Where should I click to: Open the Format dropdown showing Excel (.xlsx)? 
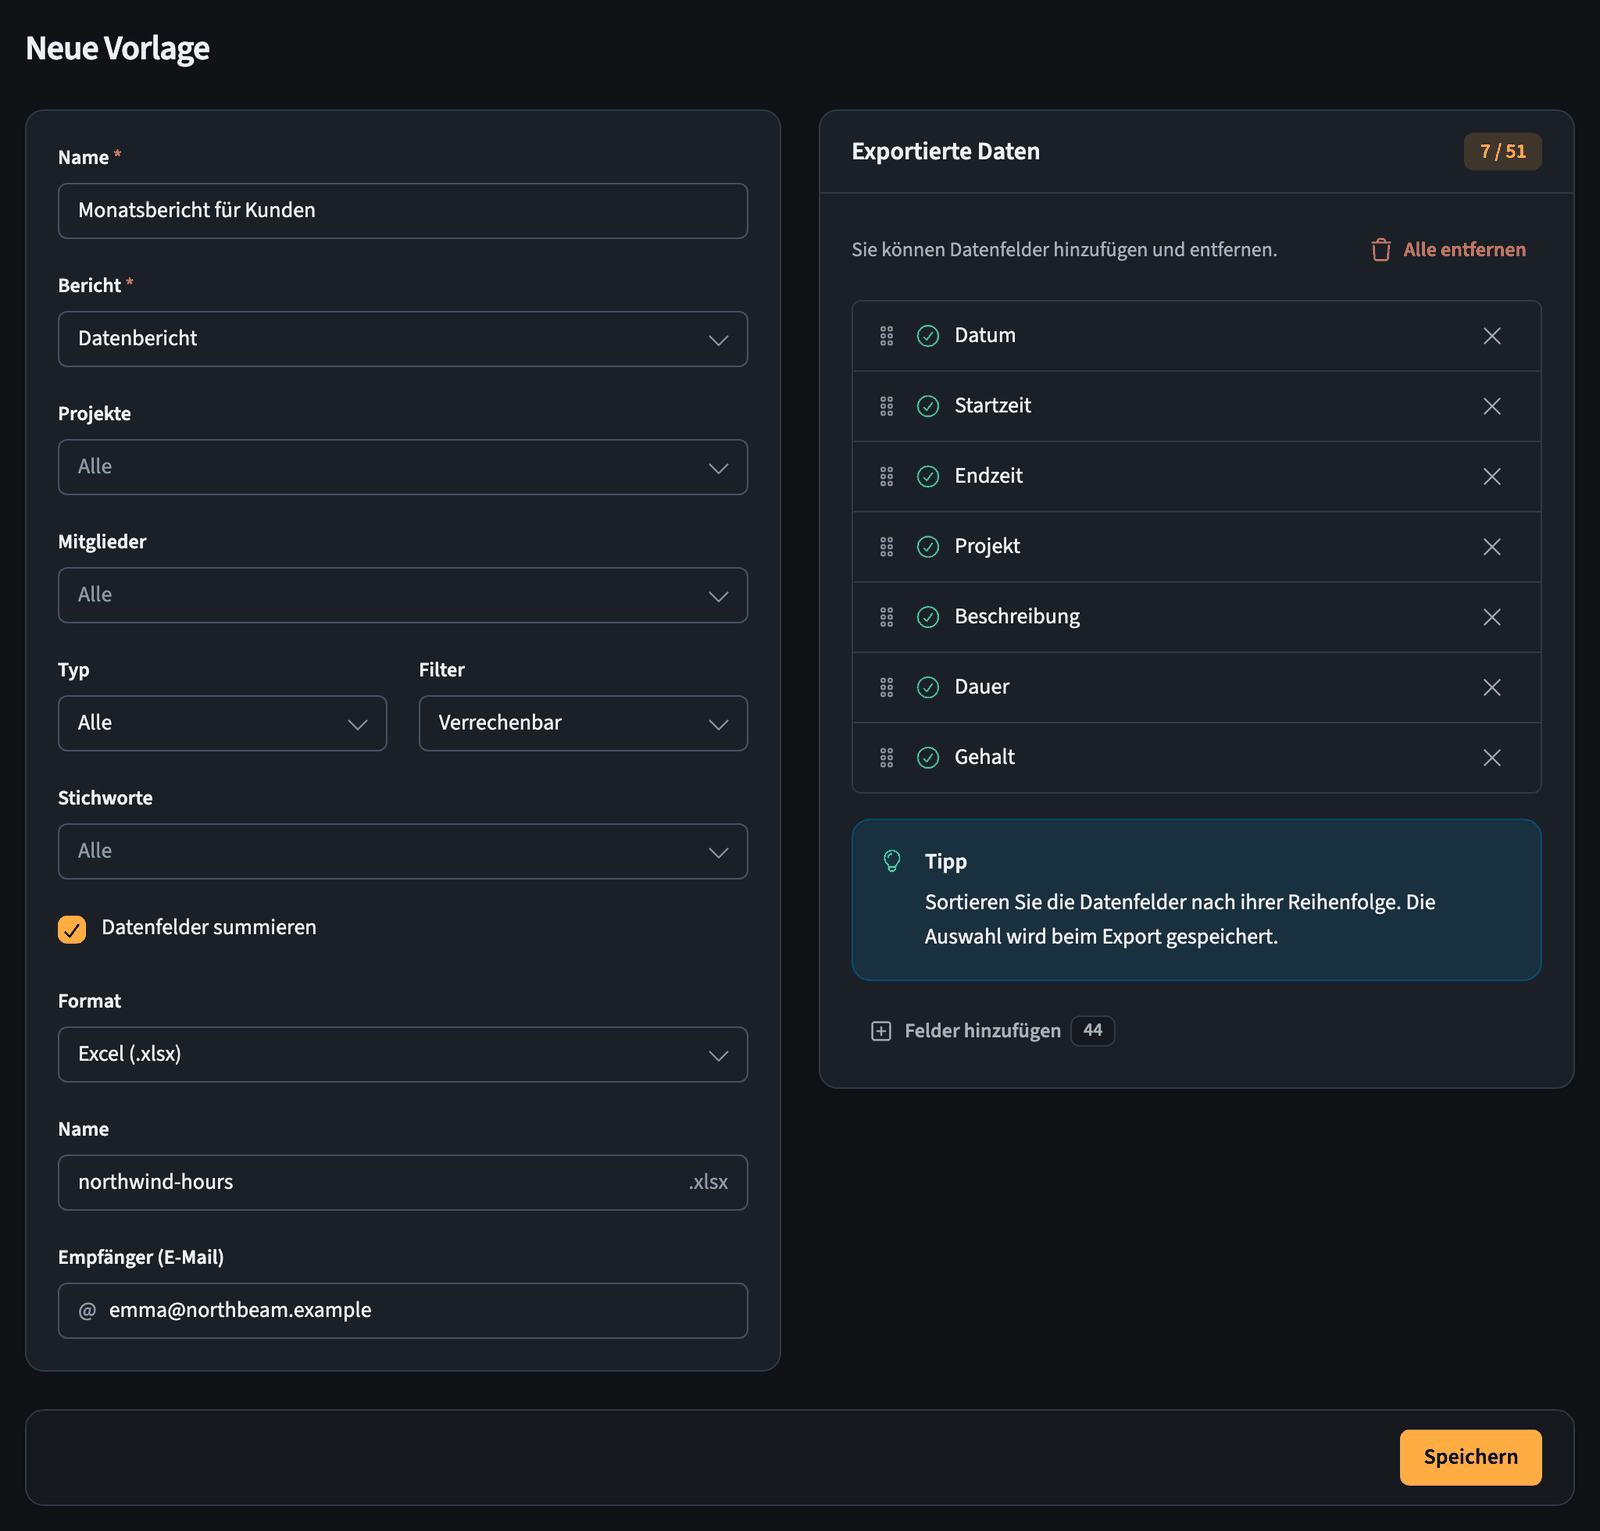403,1054
